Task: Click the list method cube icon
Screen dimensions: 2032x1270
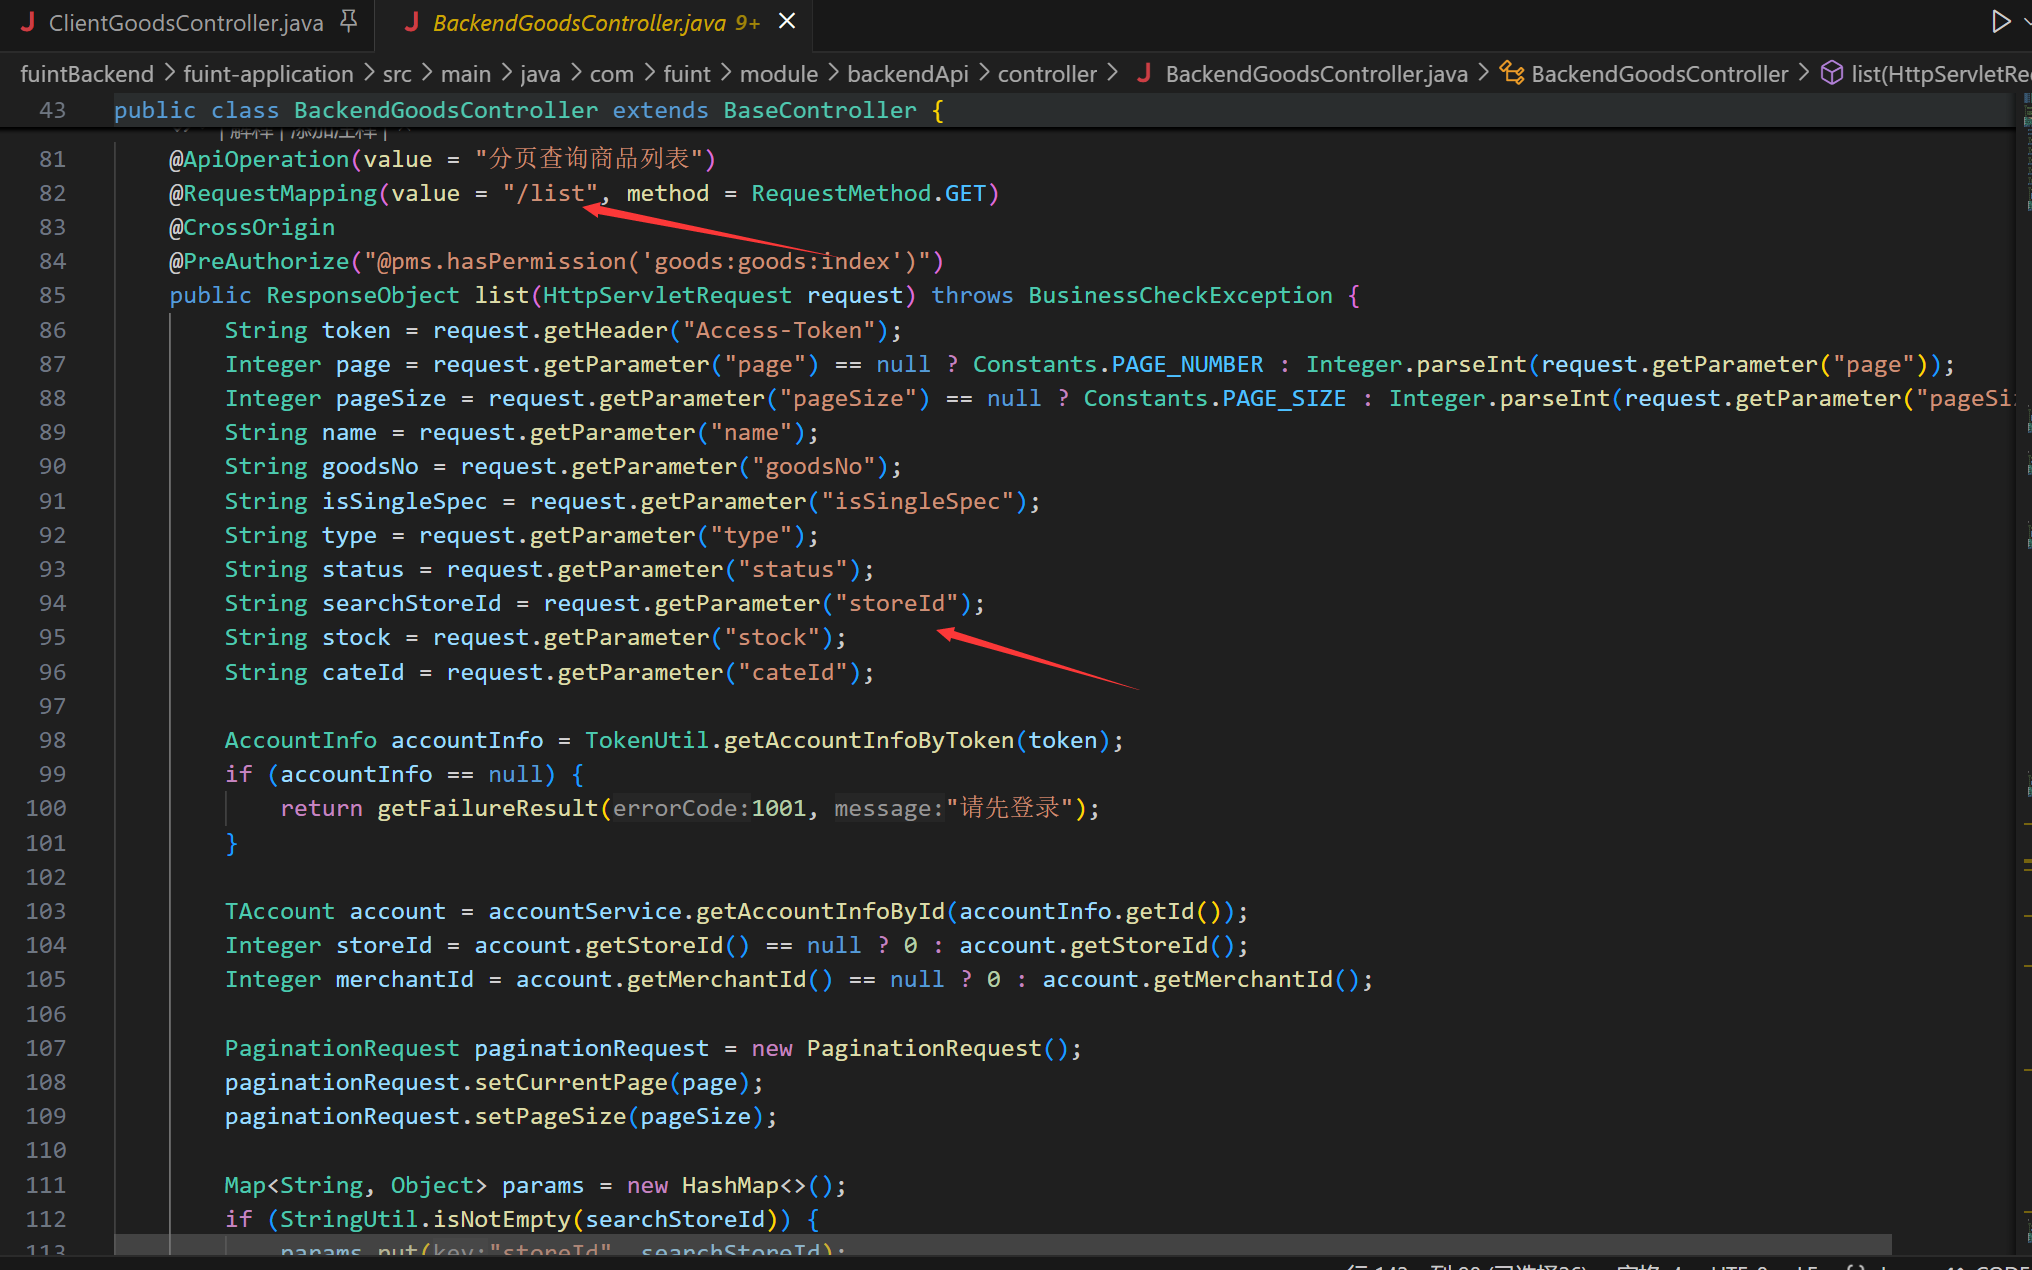Action: pos(1831,73)
